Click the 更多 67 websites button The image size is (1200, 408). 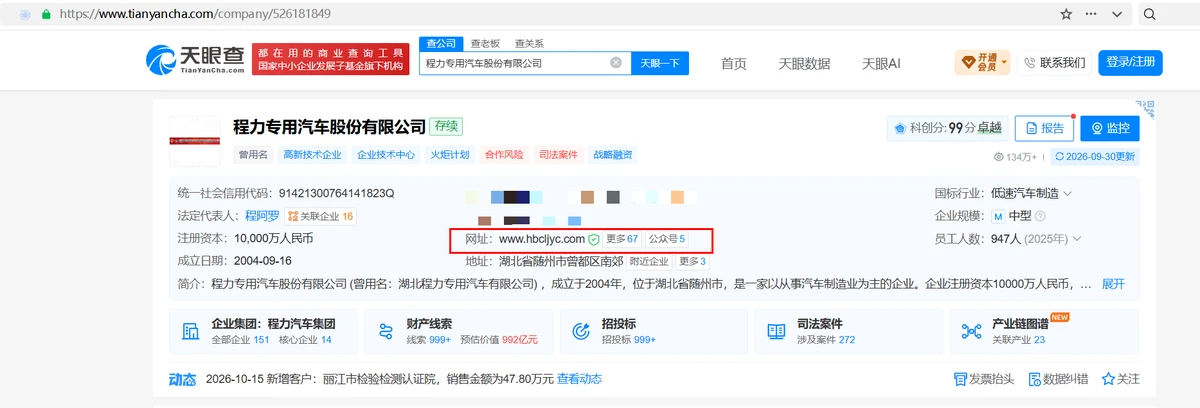pos(622,239)
